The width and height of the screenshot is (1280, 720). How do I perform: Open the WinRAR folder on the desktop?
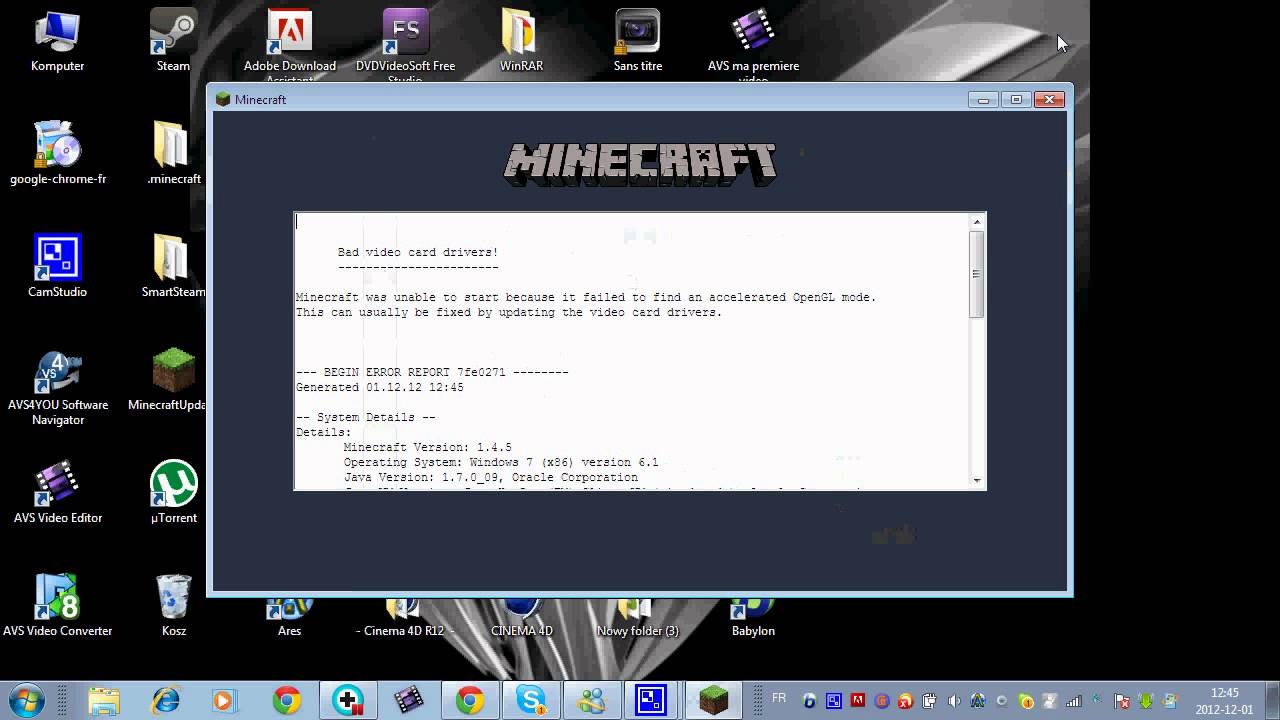coord(521,40)
